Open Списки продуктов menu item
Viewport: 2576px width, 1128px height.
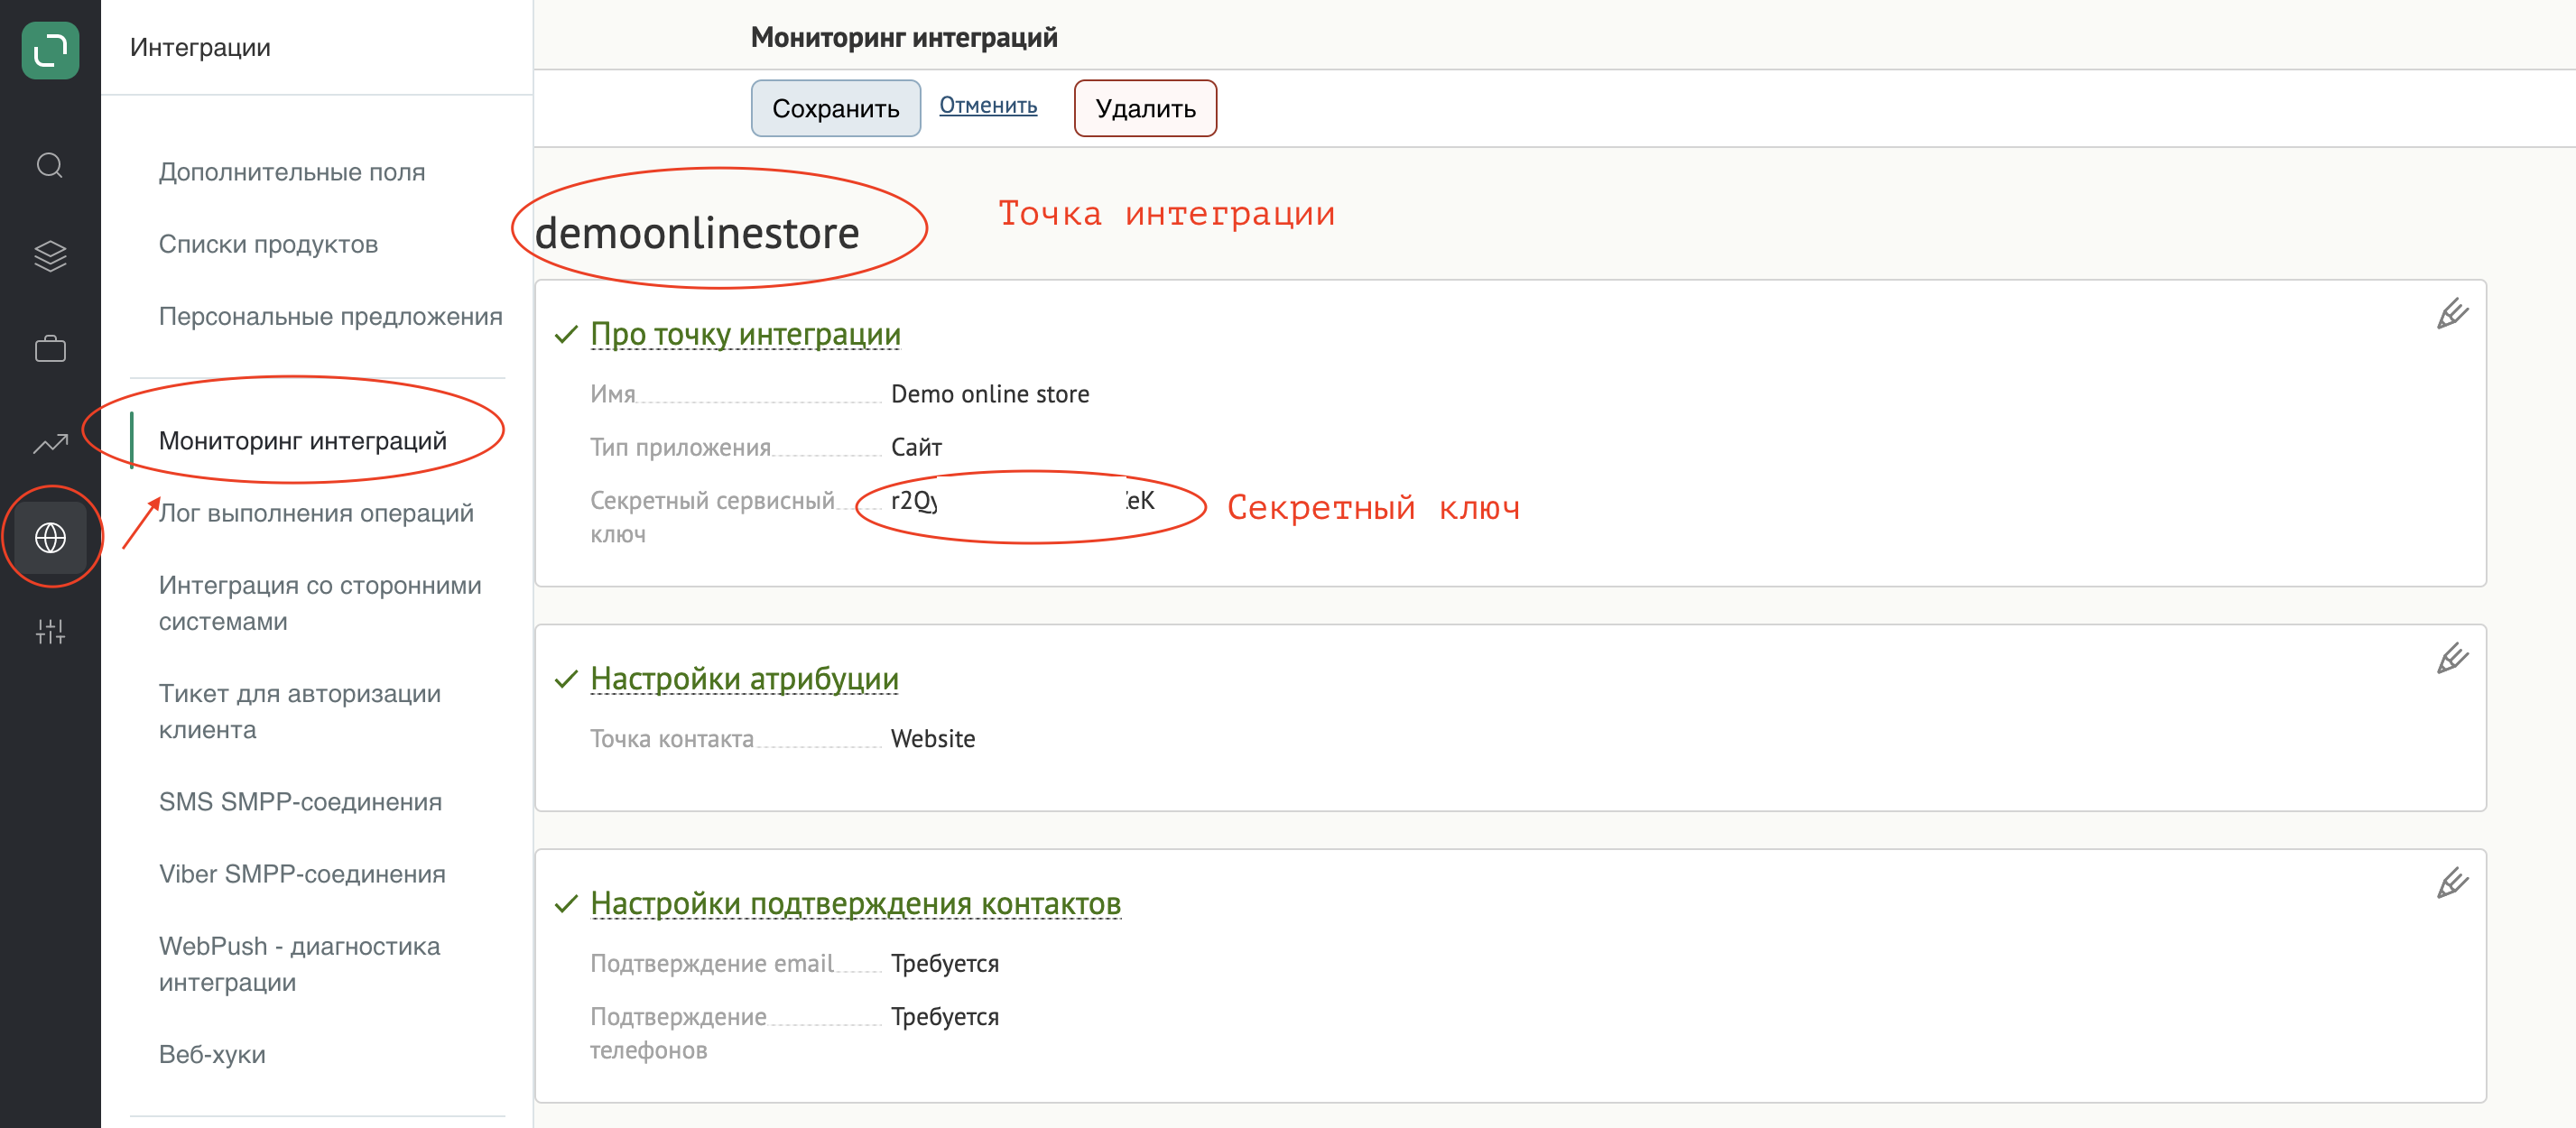[268, 244]
